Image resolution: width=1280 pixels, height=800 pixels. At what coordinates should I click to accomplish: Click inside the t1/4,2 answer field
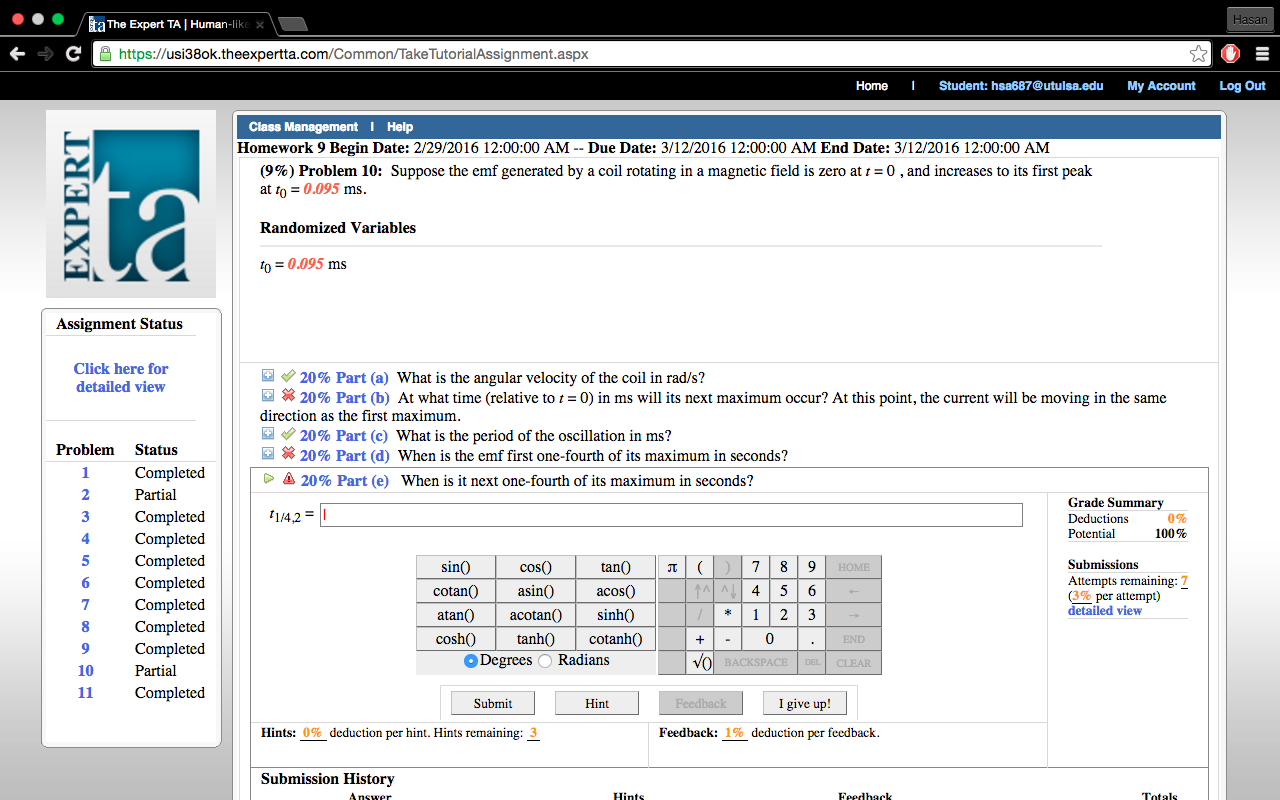pos(670,514)
